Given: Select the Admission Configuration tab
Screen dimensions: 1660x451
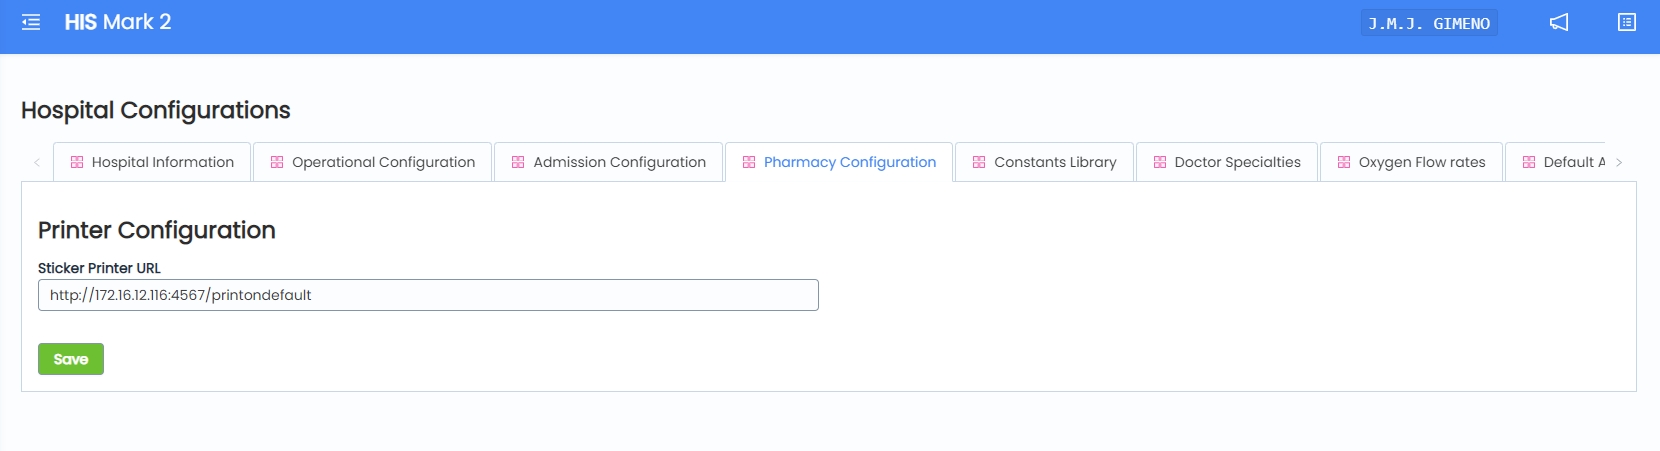Looking at the screenshot, I should [619, 162].
